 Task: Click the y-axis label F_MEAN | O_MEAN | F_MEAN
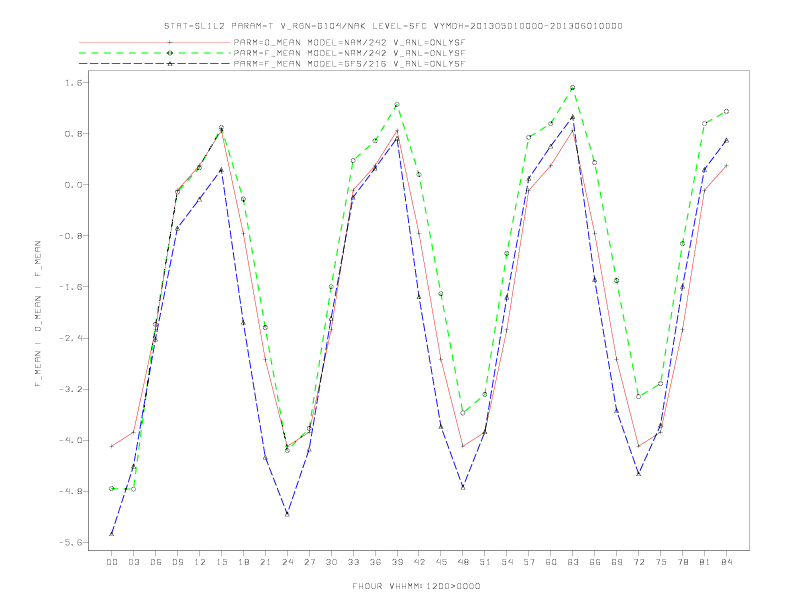(x=37, y=314)
